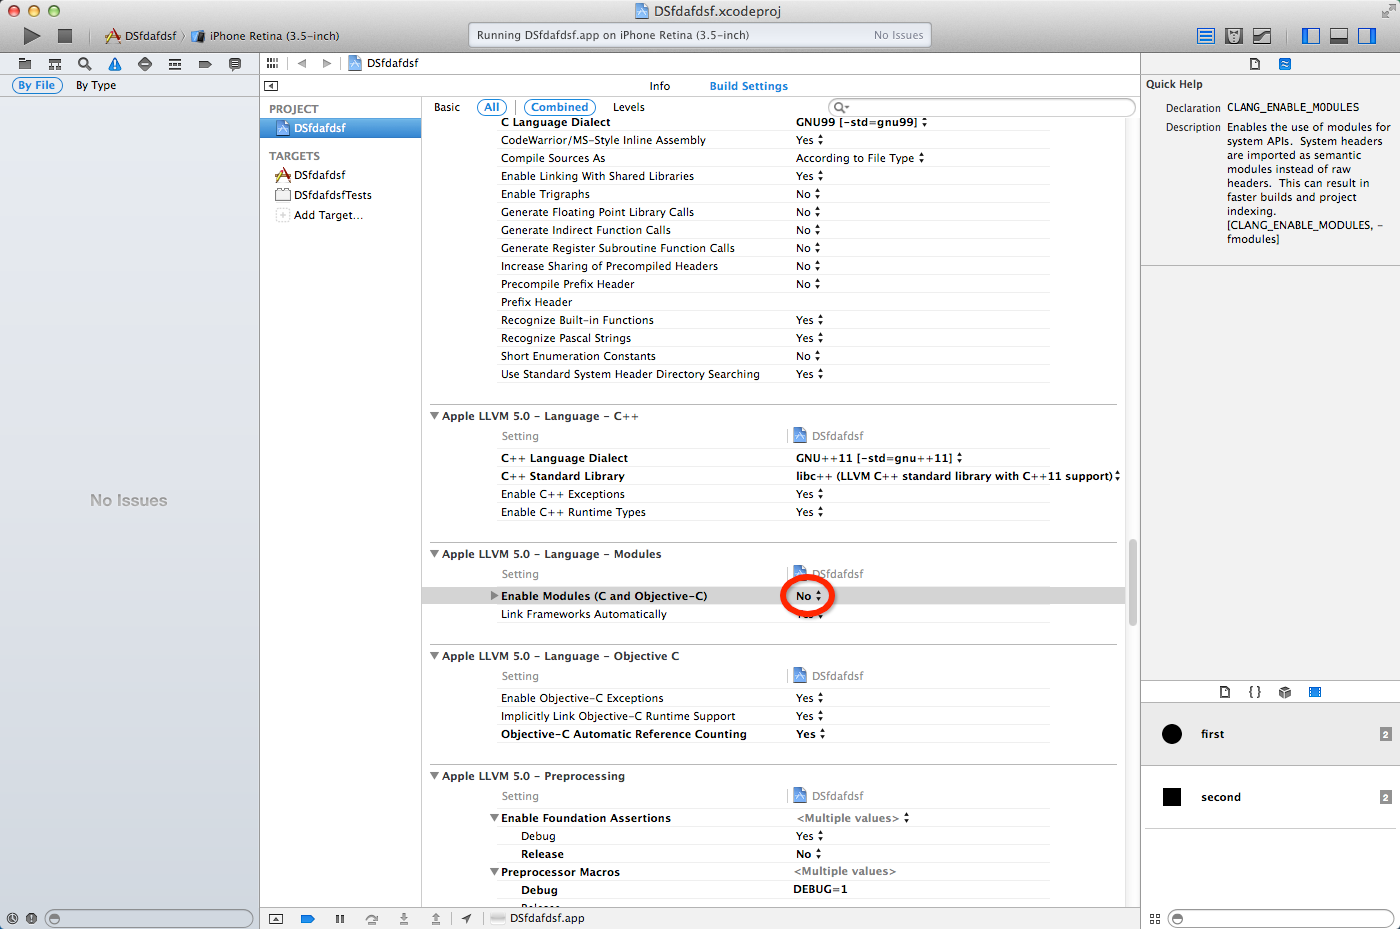
Task: Hide the project and targets list
Action: pyautogui.click(x=271, y=86)
